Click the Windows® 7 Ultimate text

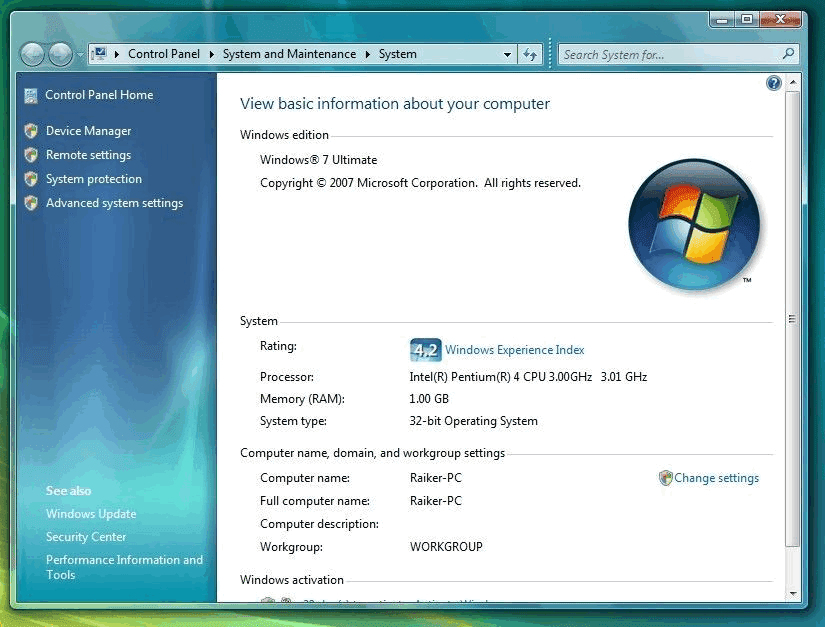tap(318, 160)
